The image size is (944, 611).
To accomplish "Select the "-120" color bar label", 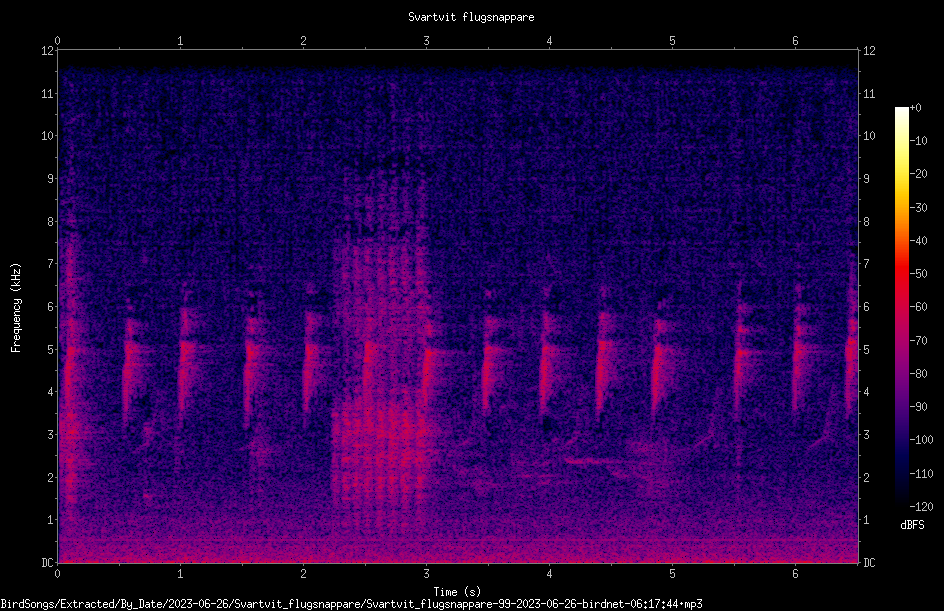I will [922, 507].
